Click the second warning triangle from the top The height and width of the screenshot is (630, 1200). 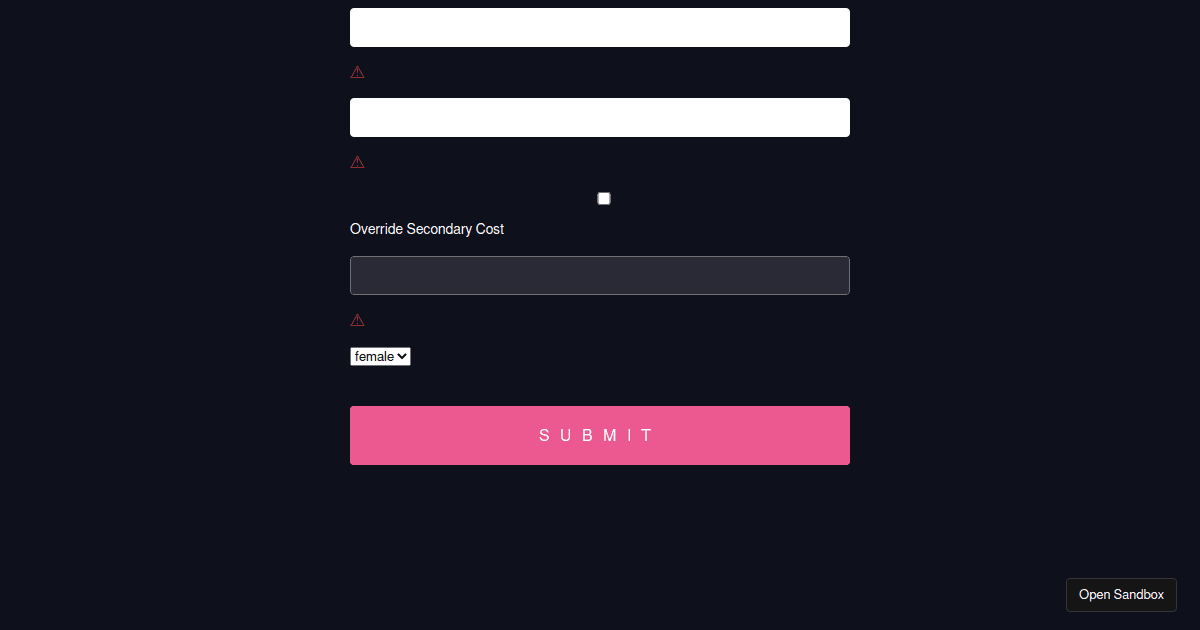[x=357, y=161]
